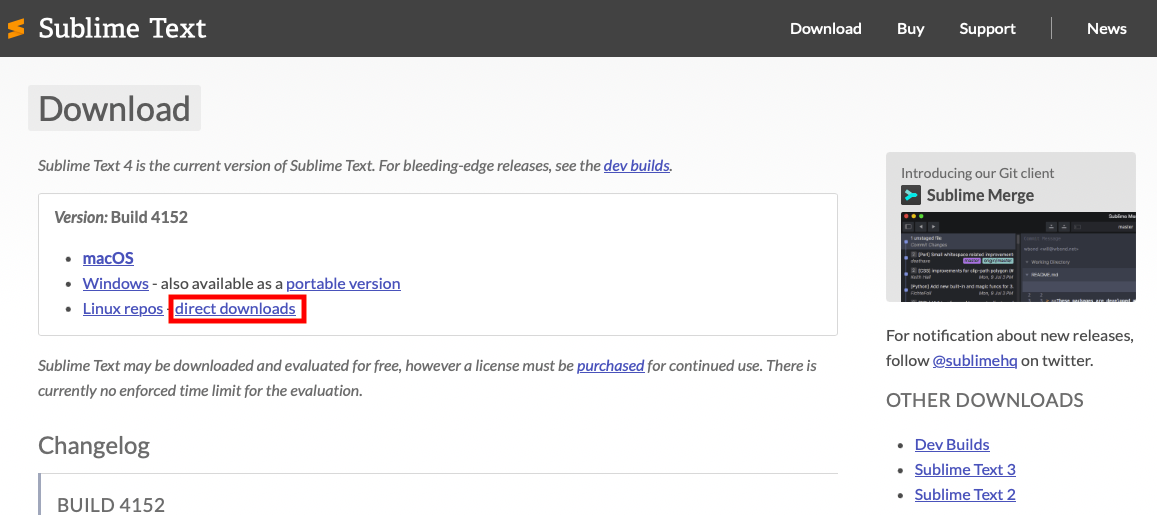
Task: Open the Linux repos link
Action: click(x=122, y=308)
